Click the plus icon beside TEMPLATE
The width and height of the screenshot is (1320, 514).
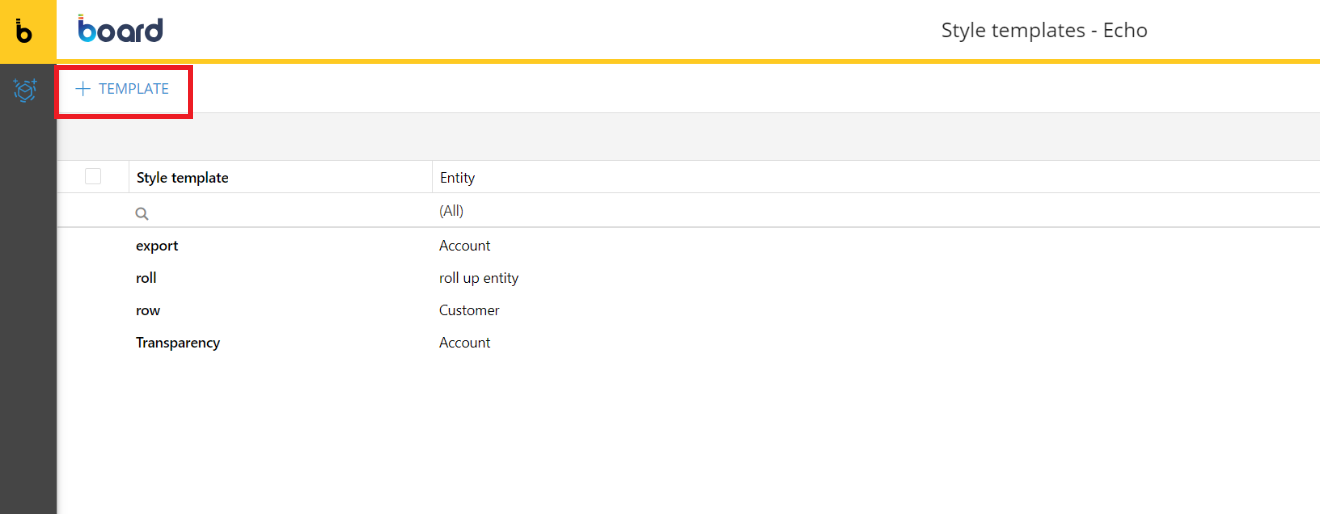(x=83, y=89)
